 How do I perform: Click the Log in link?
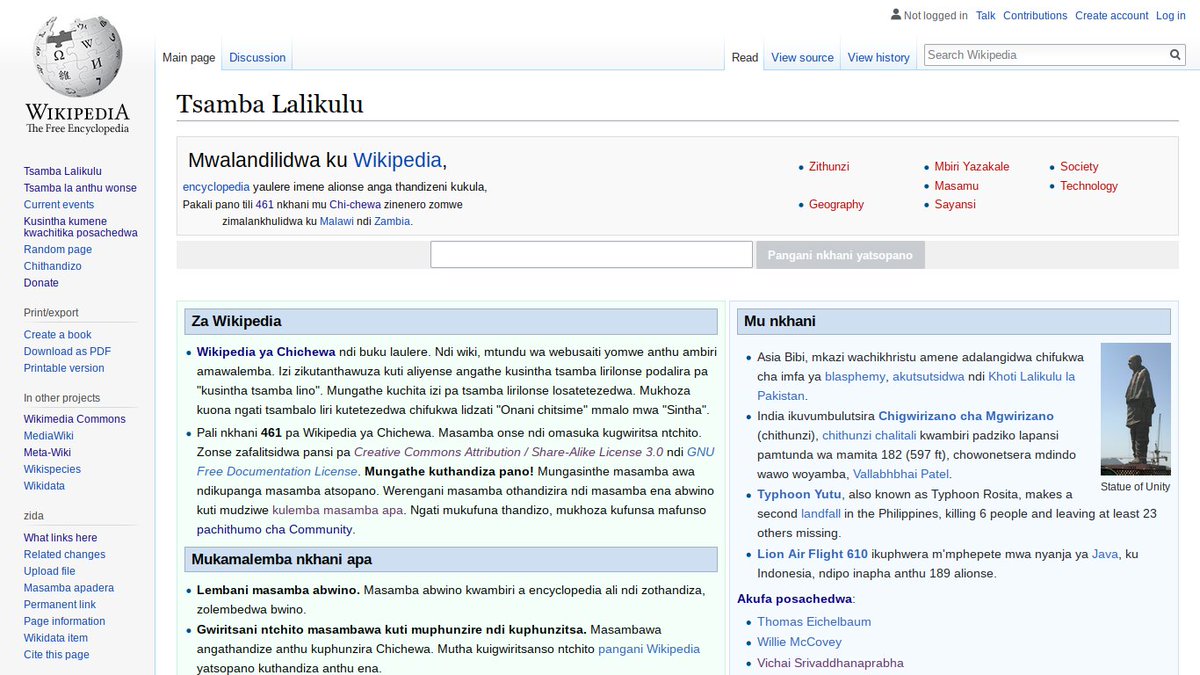(1171, 15)
